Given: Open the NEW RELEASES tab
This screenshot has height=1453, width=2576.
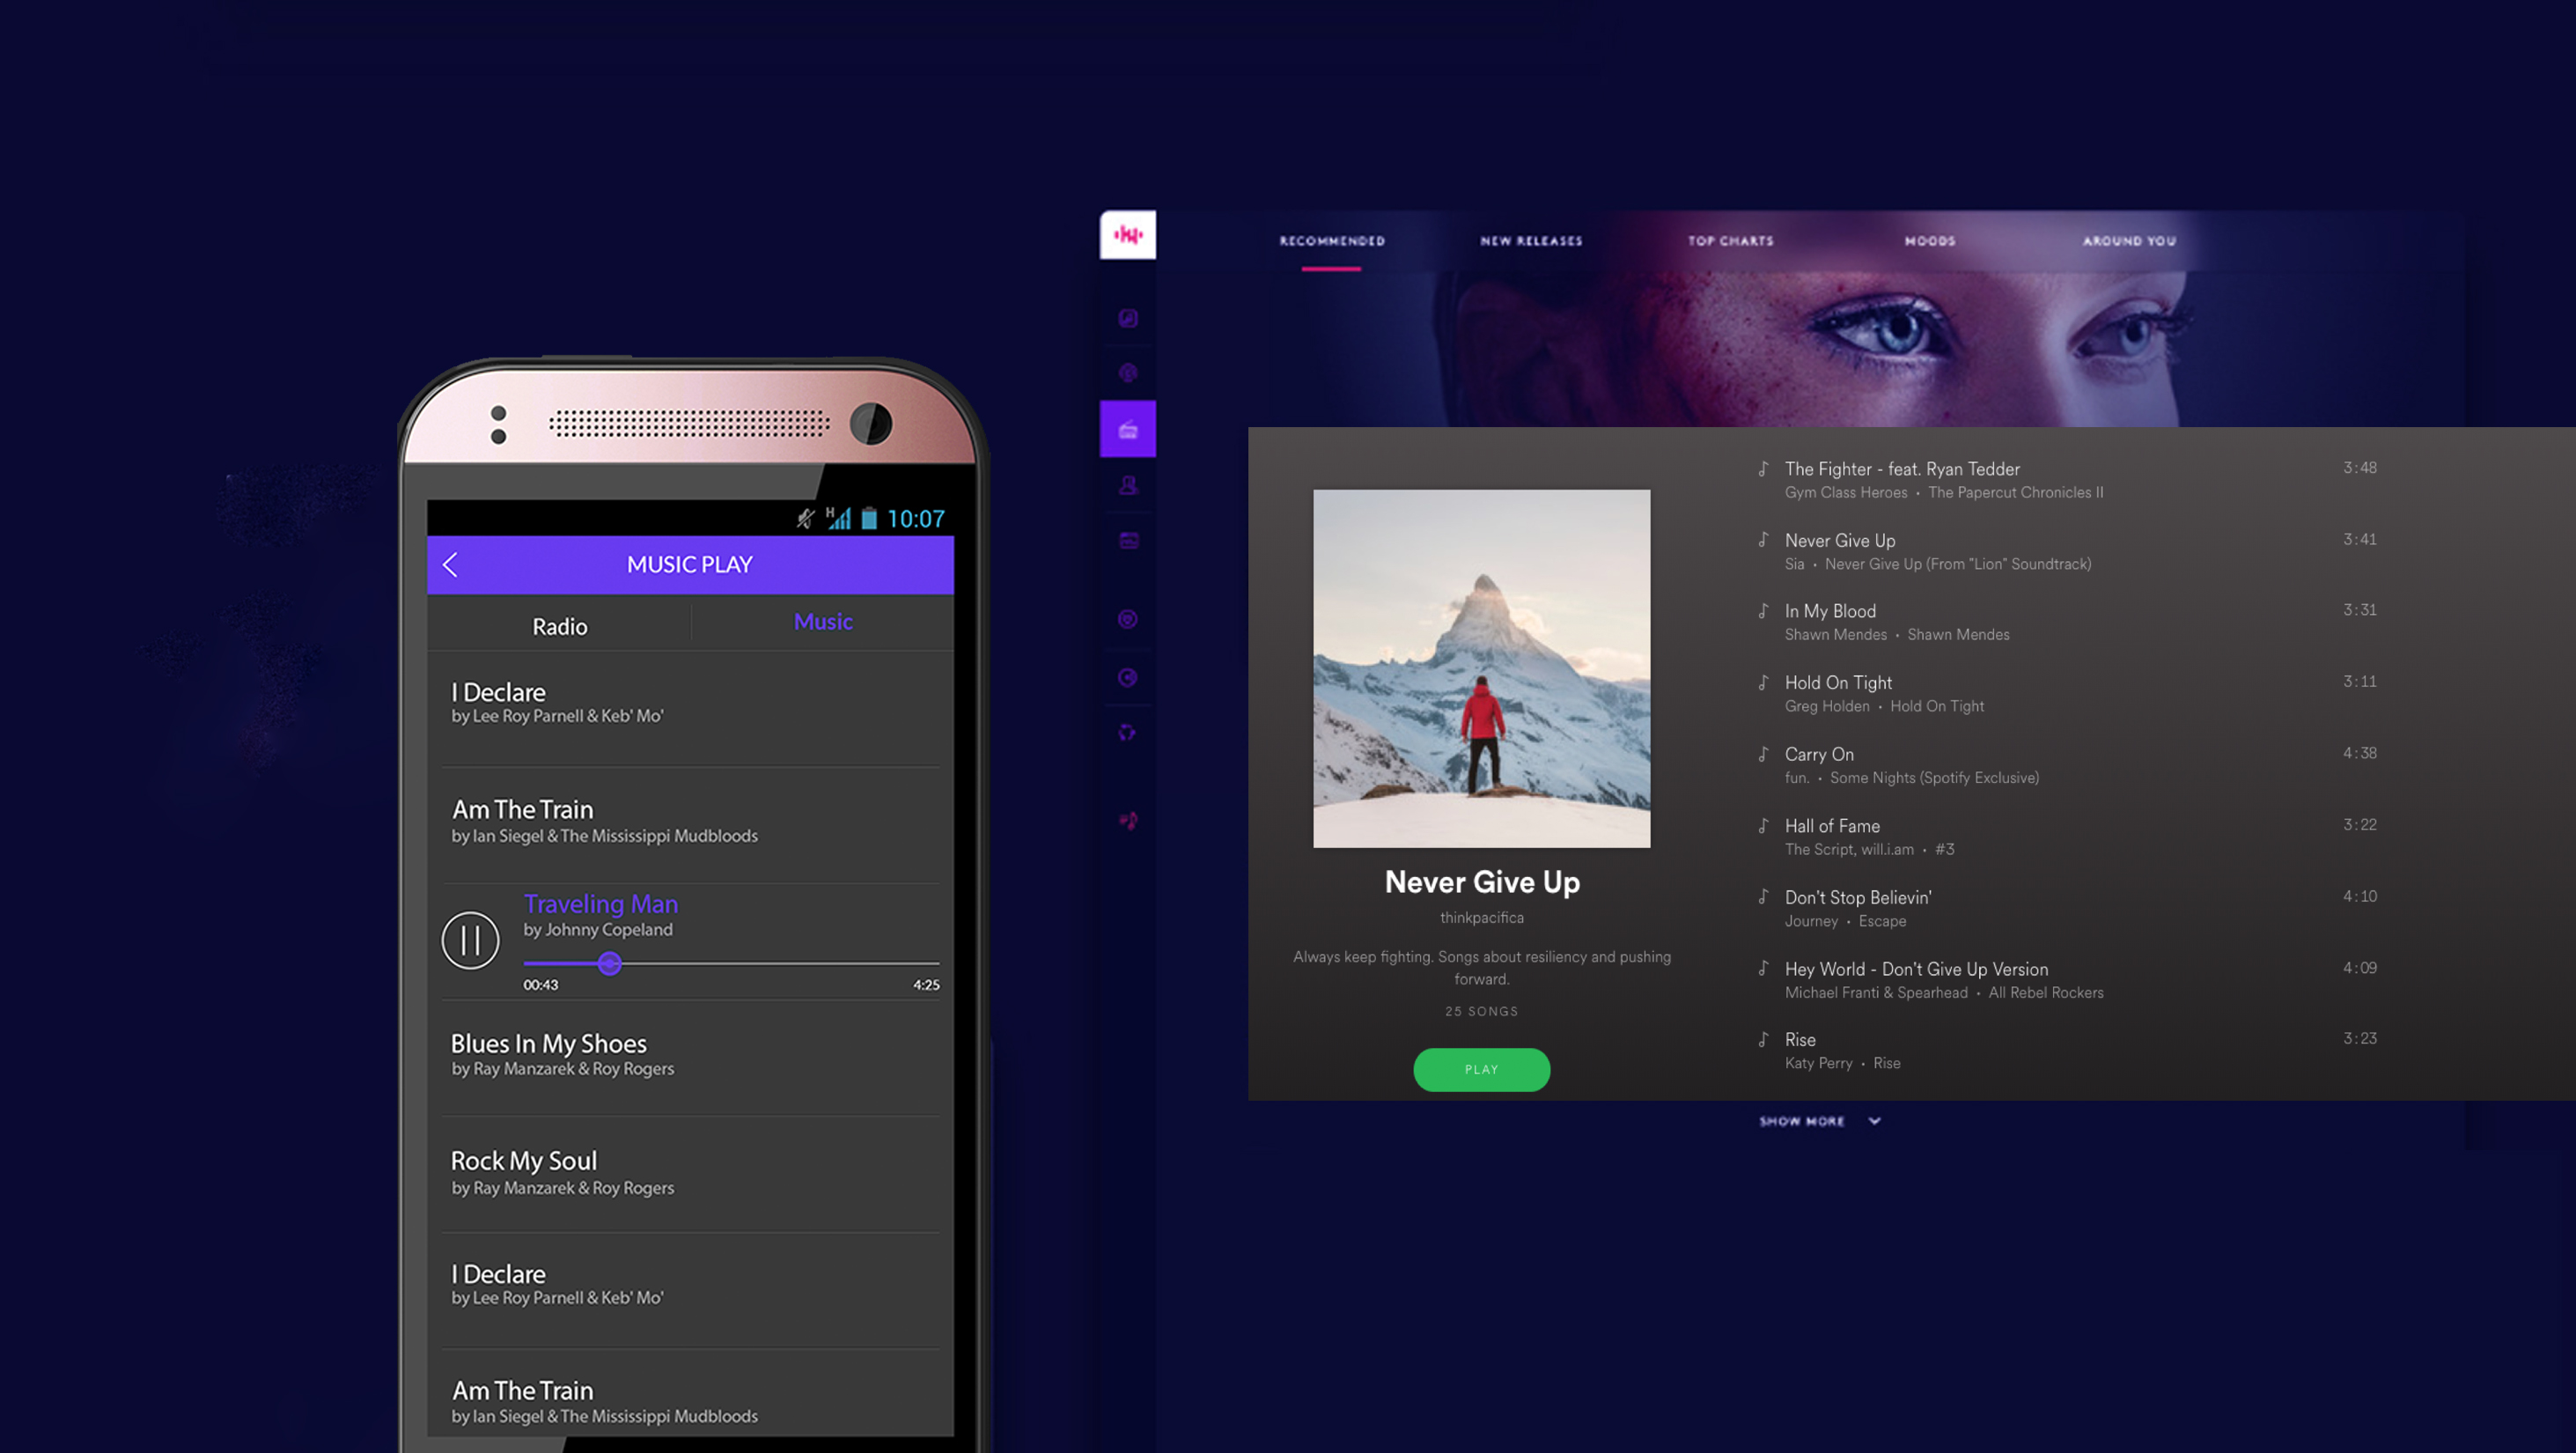Looking at the screenshot, I should pyautogui.click(x=1530, y=241).
